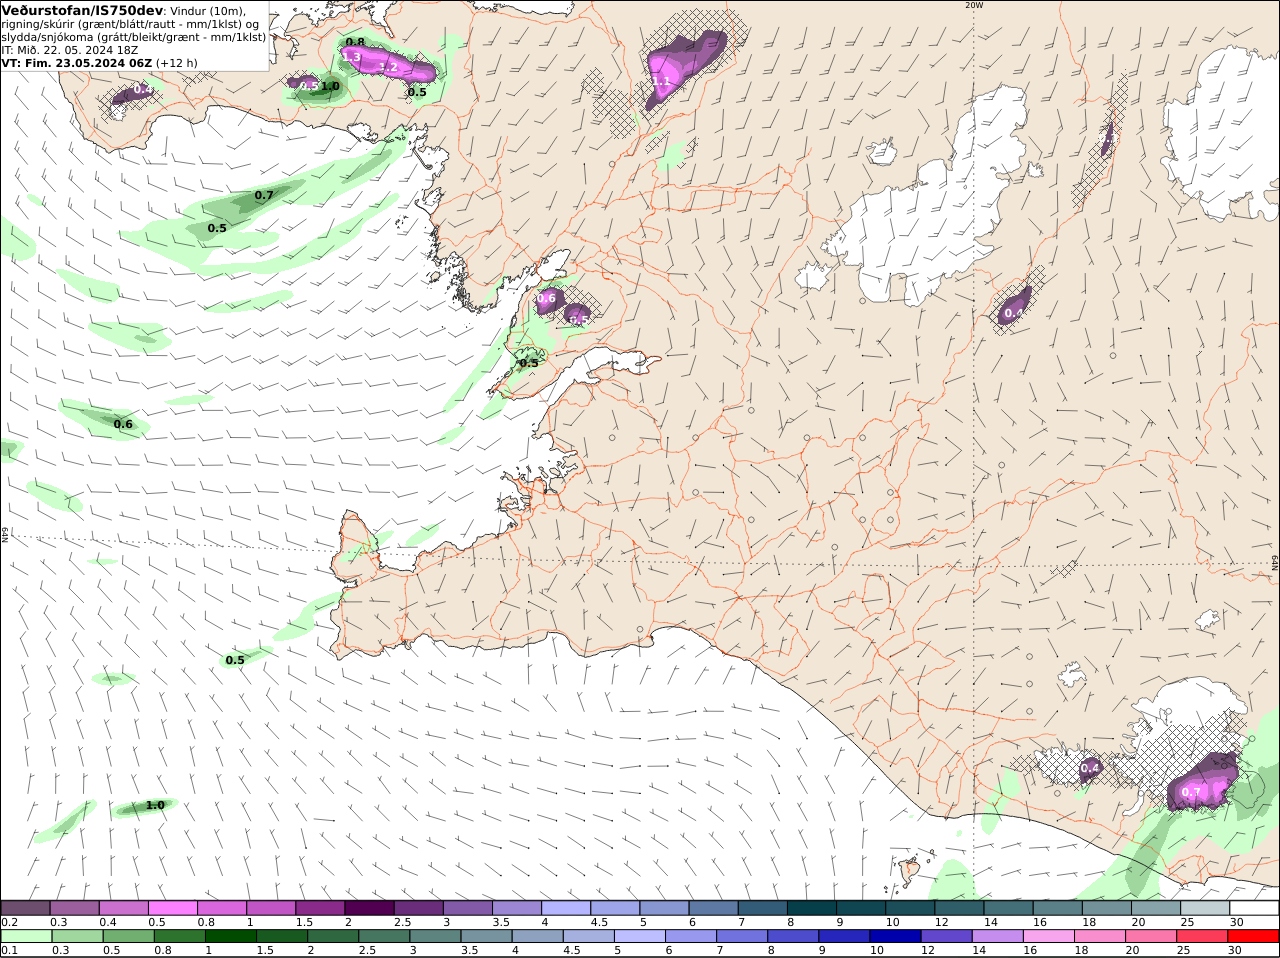This screenshot has height=958, width=1280.
Task: Click the 0.6 snow value on the peninsula
Action: pyautogui.click(x=546, y=298)
